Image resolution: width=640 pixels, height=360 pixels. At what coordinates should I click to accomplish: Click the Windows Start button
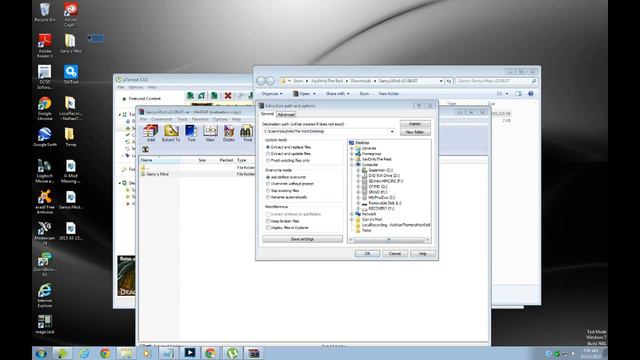coord(41,353)
